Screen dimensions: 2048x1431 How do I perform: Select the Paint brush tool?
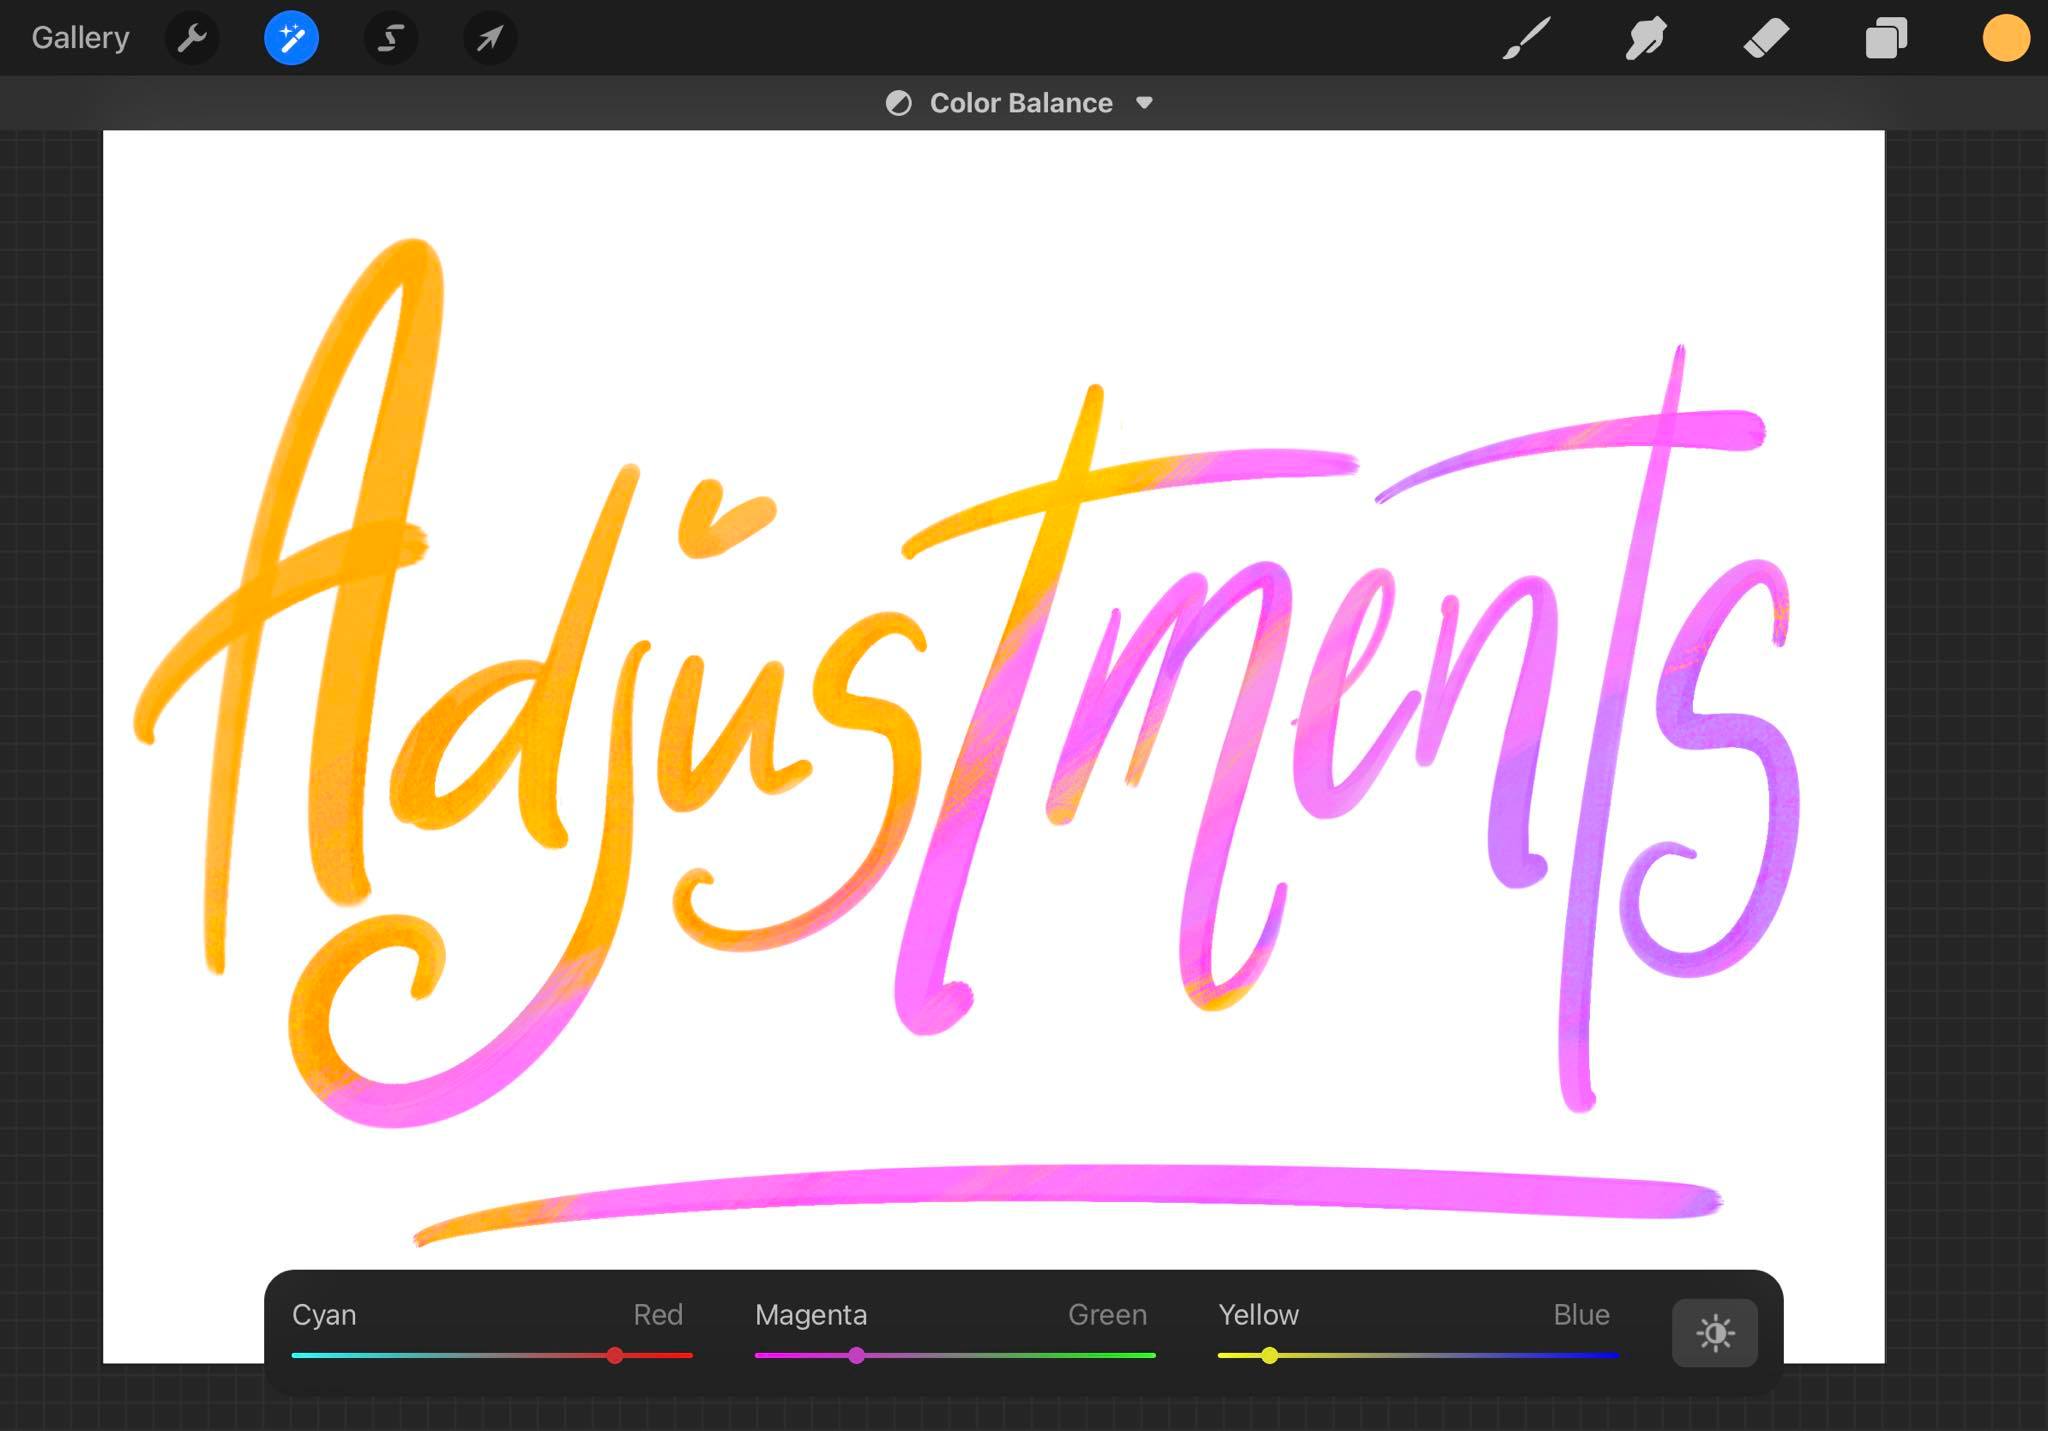1526,38
